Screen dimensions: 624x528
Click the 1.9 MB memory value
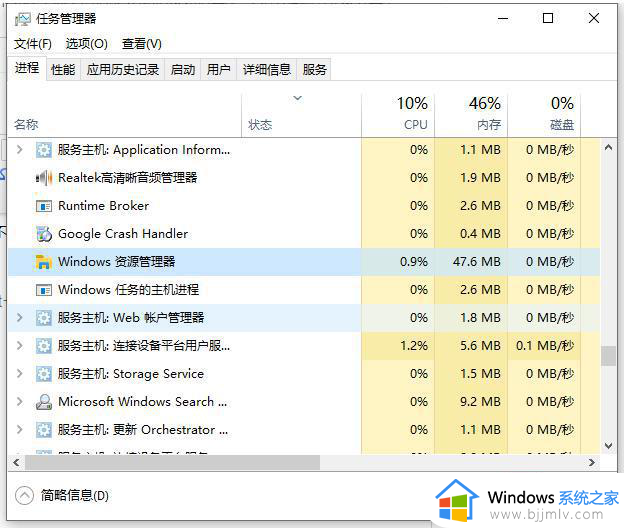(x=480, y=178)
